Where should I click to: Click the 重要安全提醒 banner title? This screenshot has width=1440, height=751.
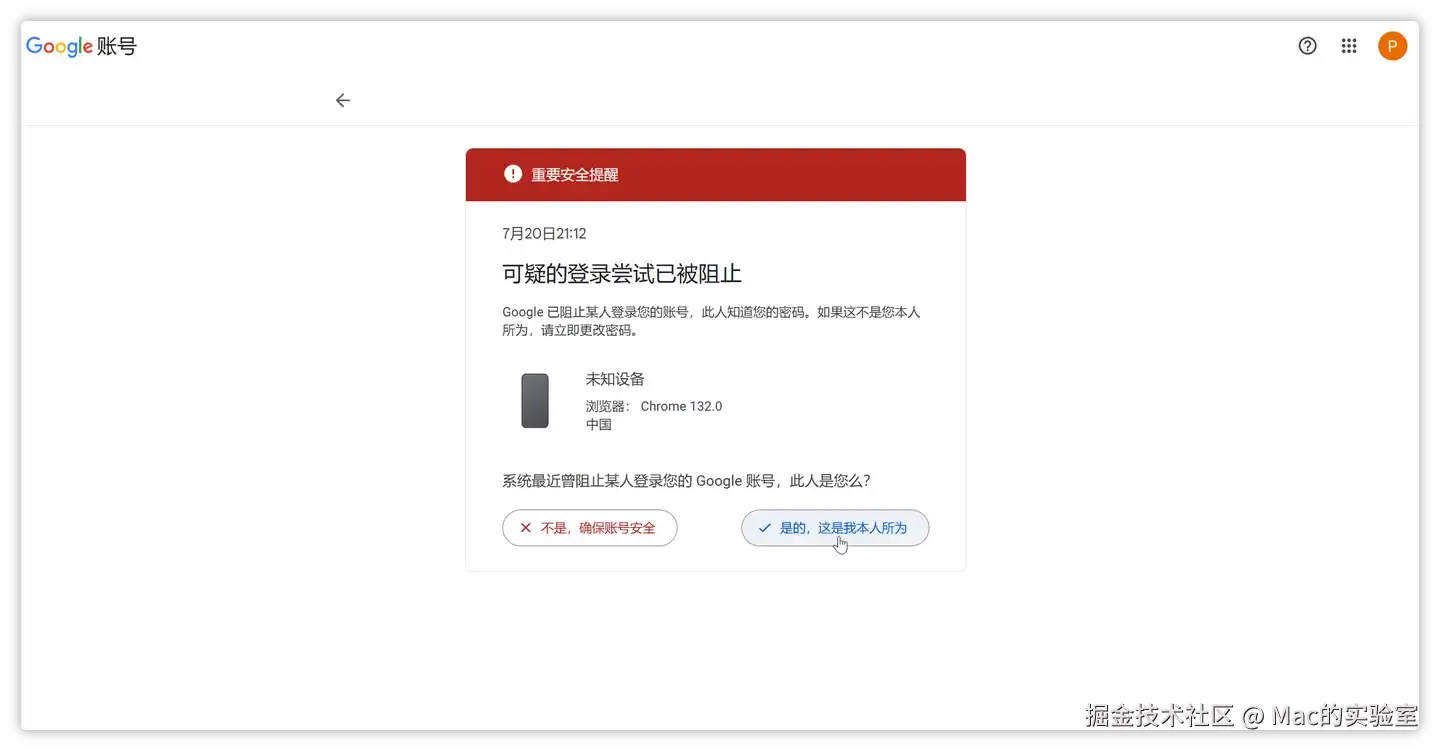click(x=575, y=175)
